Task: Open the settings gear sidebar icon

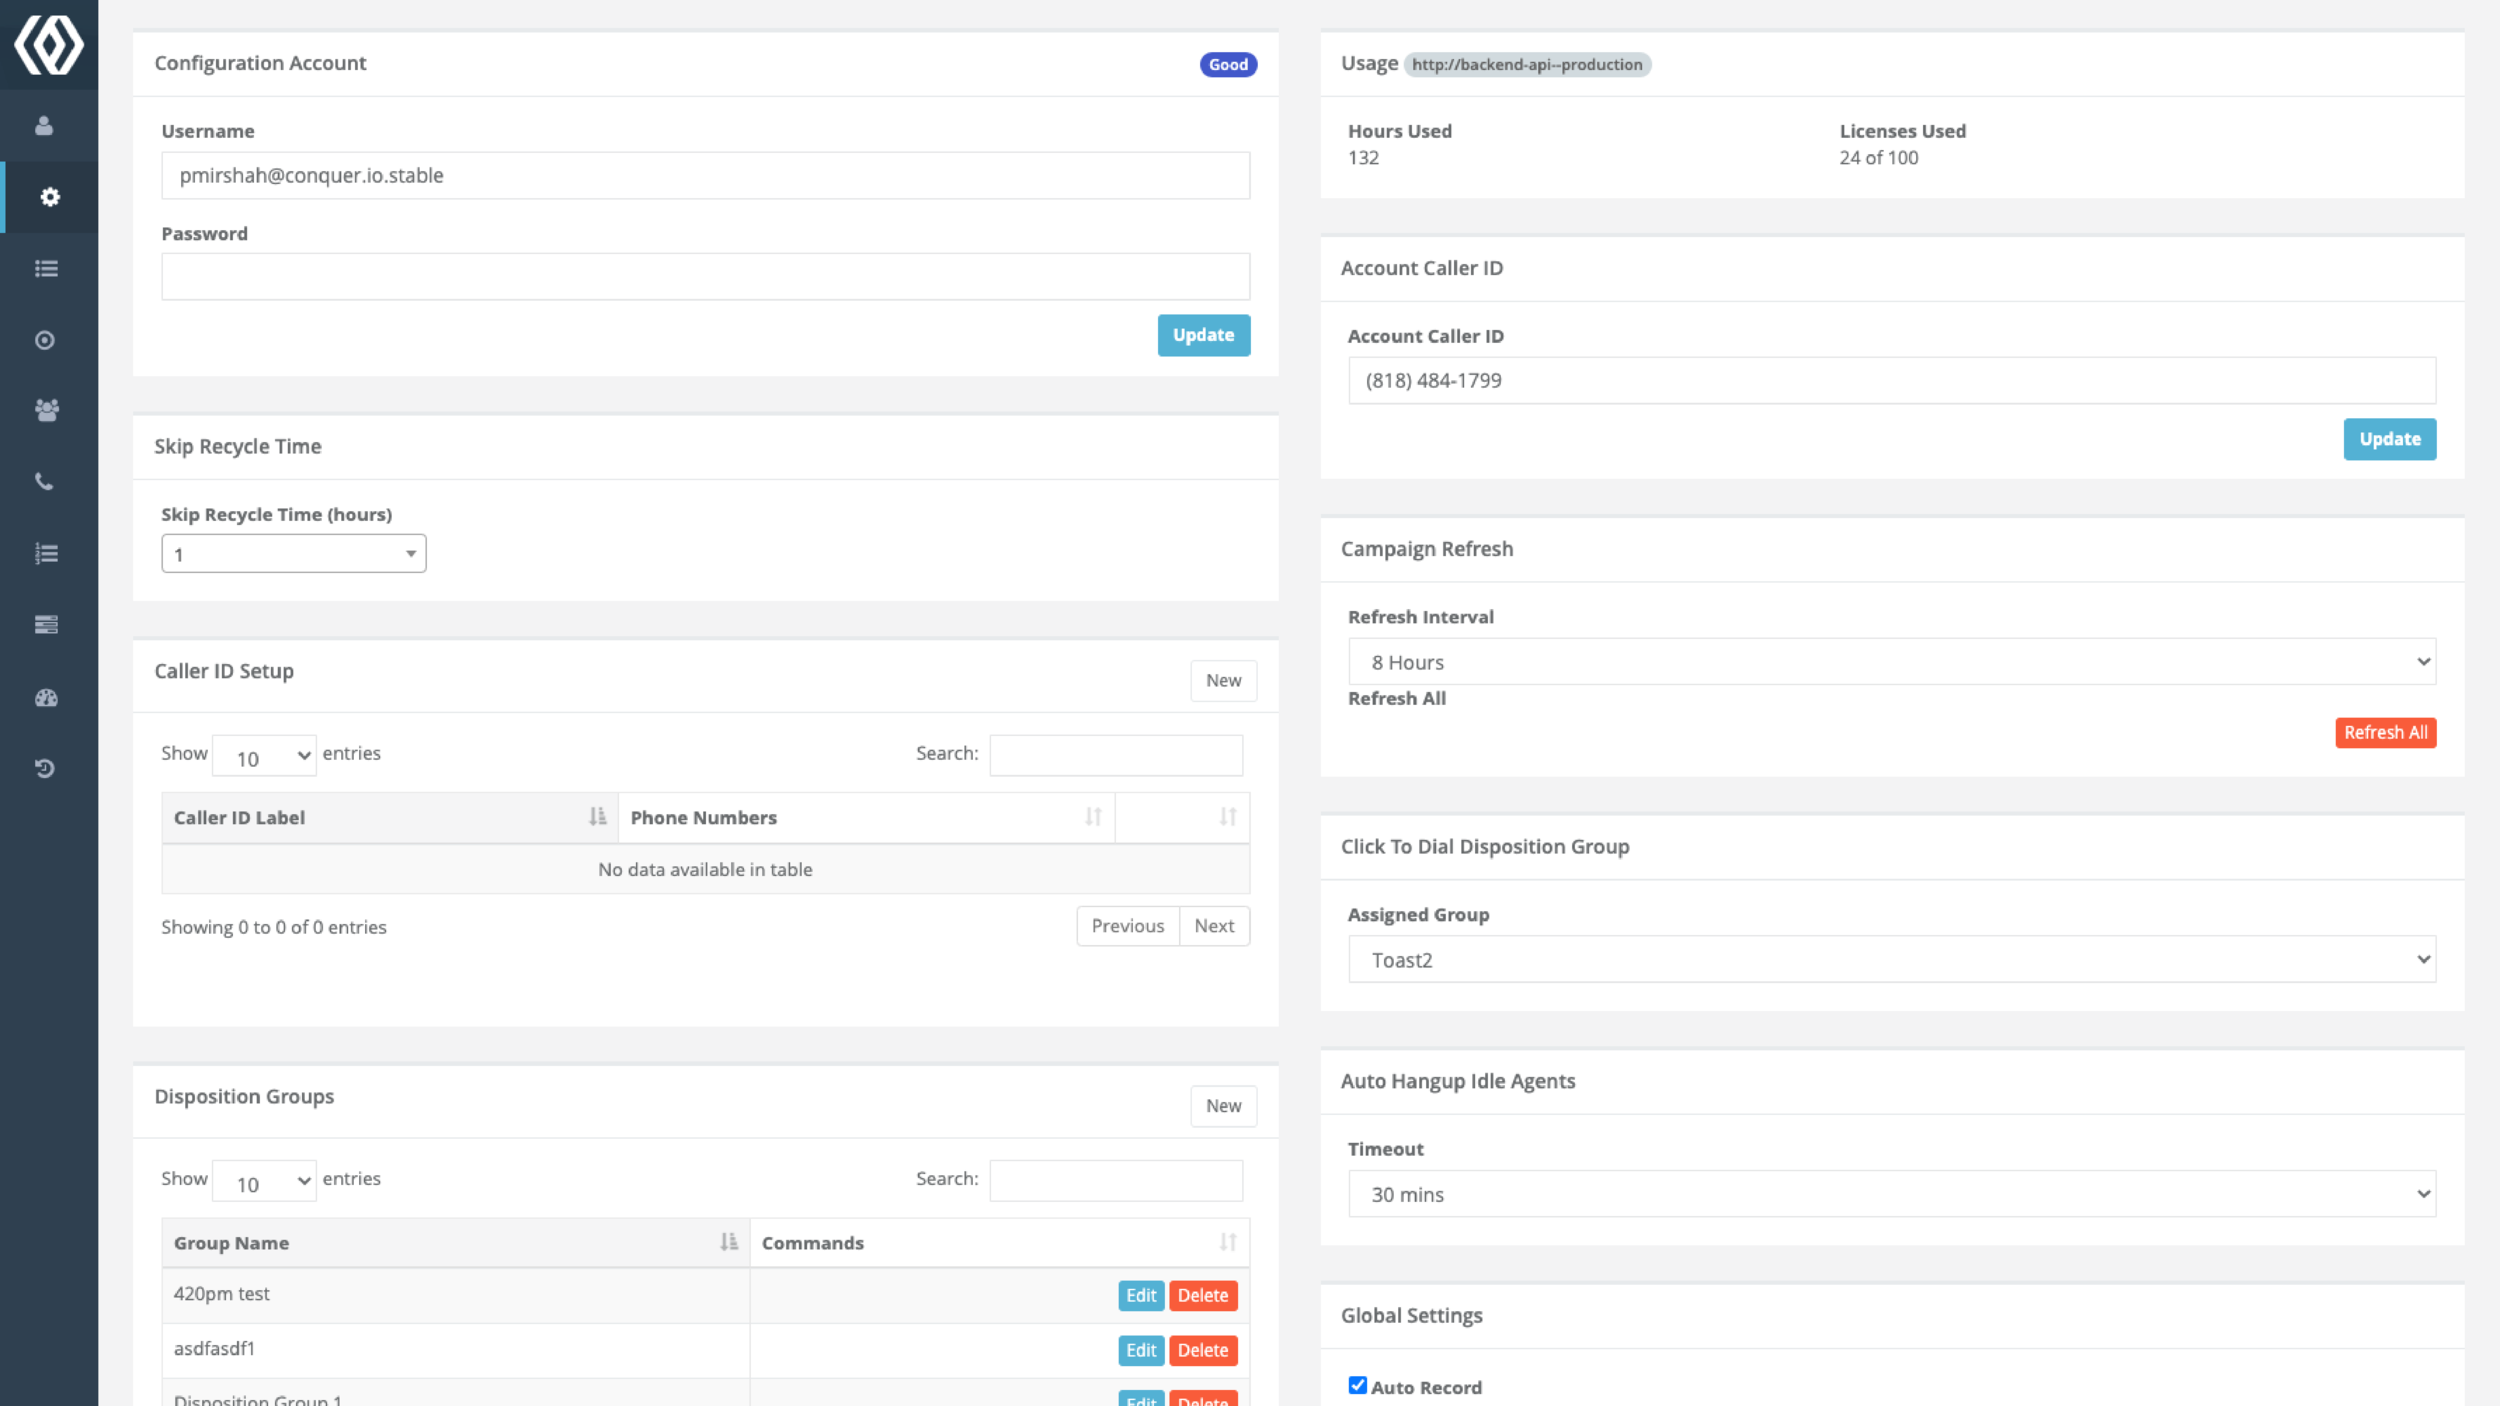Action: click(49, 197)
